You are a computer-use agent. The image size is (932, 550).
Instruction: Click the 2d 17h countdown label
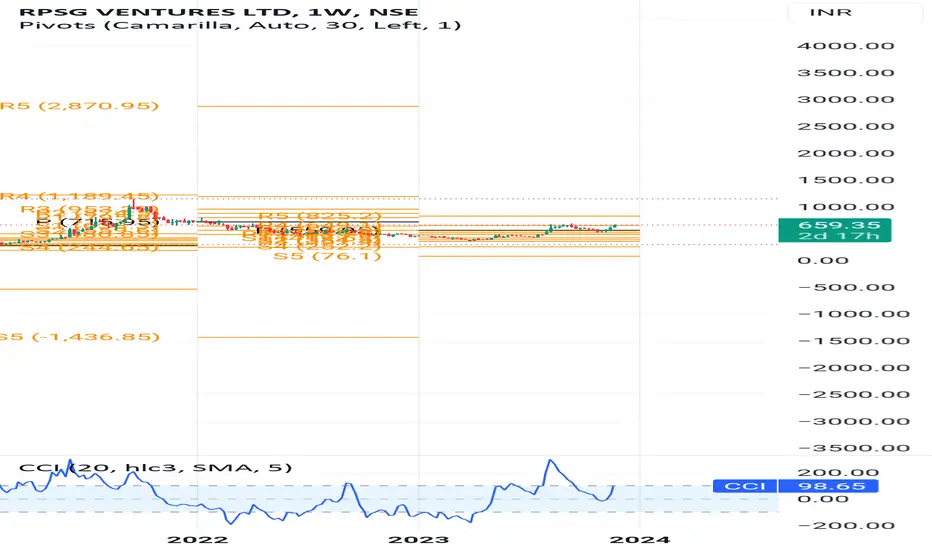(x=839, y=236)
